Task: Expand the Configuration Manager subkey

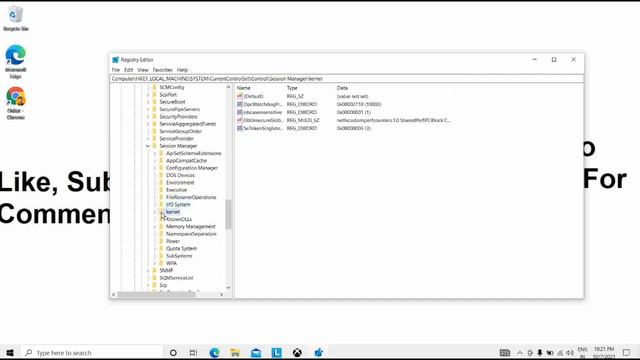Action: [x=155, y=168]
